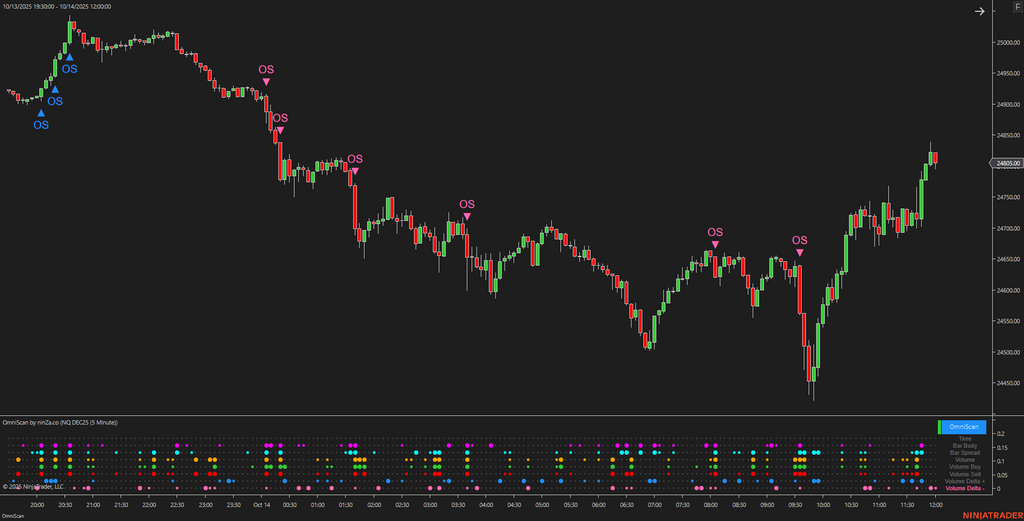Click the 0.2 value on the OmniScan scale
Screen dimensions: 1024x521
[1000, 434]
